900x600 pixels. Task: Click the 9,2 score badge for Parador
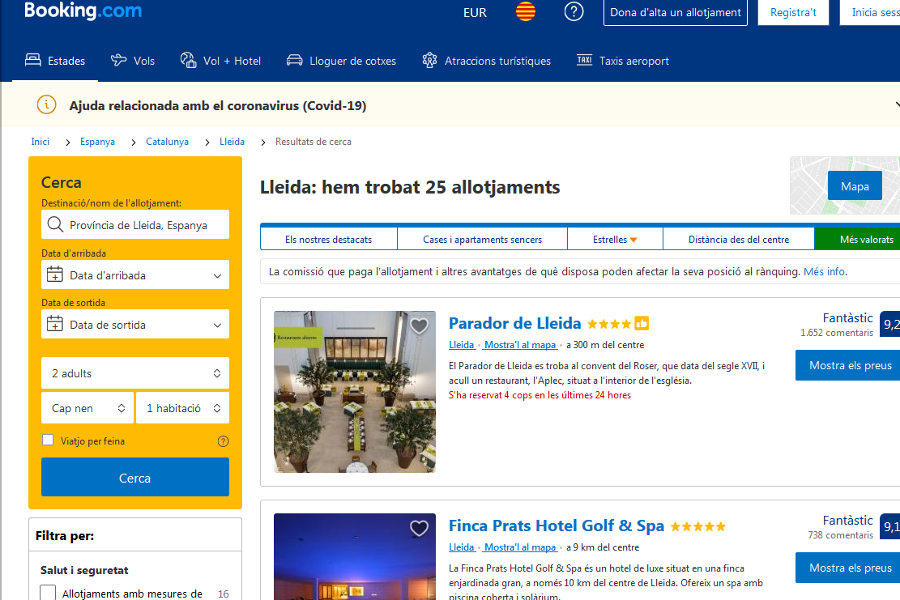pyautogui.click(x=890, y=324)
